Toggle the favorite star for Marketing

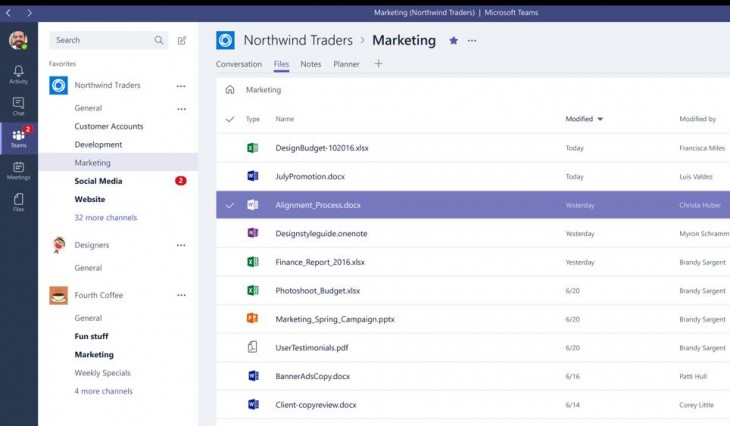click(453, 41)
